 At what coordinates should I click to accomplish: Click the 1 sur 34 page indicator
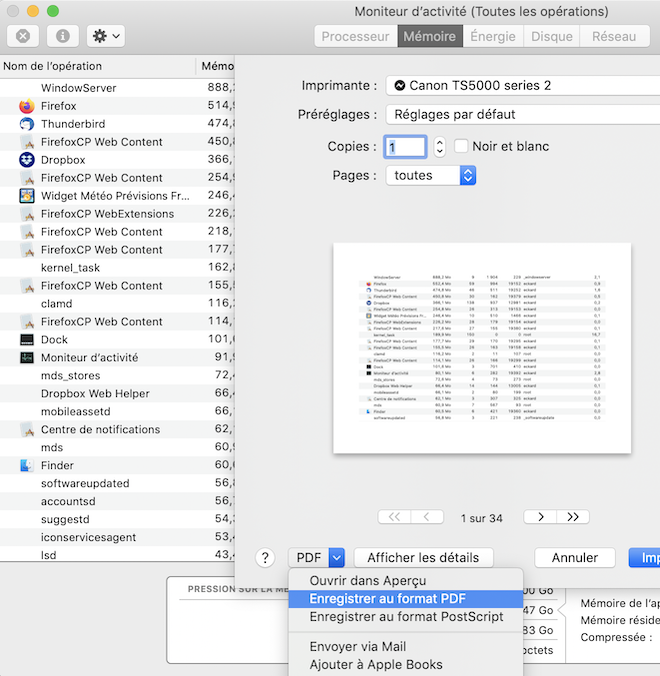pos(482,518)
